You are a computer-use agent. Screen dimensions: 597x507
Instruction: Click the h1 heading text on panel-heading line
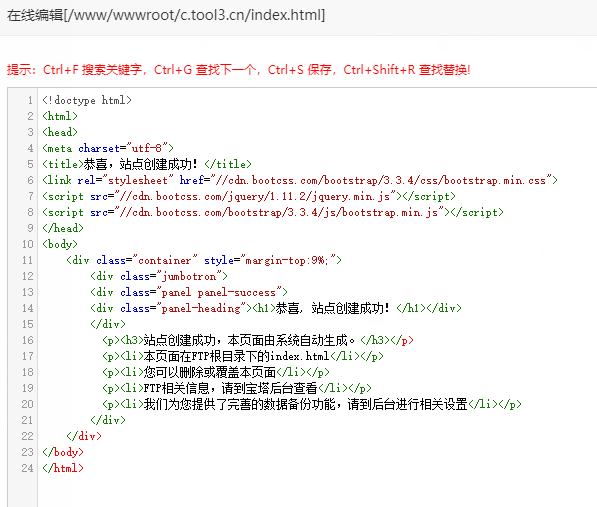click(332, 308)
